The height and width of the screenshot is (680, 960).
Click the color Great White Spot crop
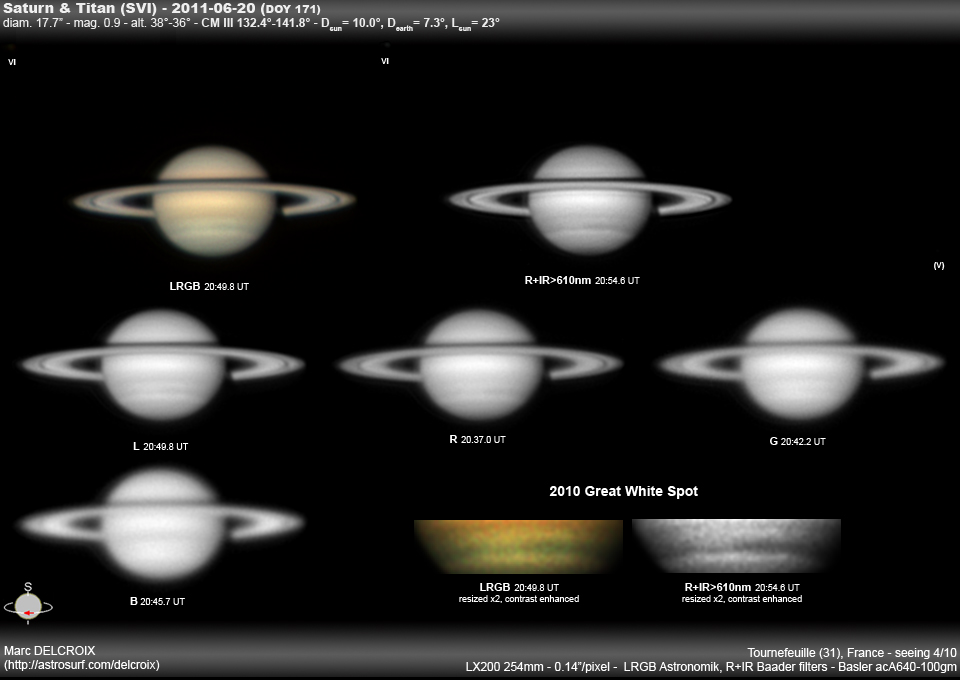pos(518,547)
